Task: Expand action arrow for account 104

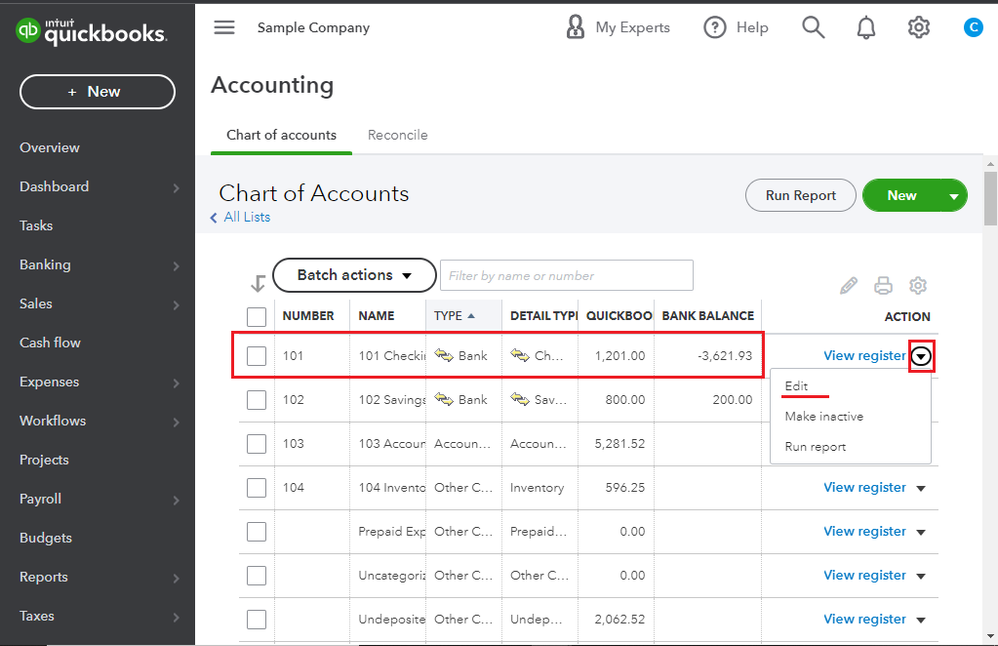Action: pos(921,488)
